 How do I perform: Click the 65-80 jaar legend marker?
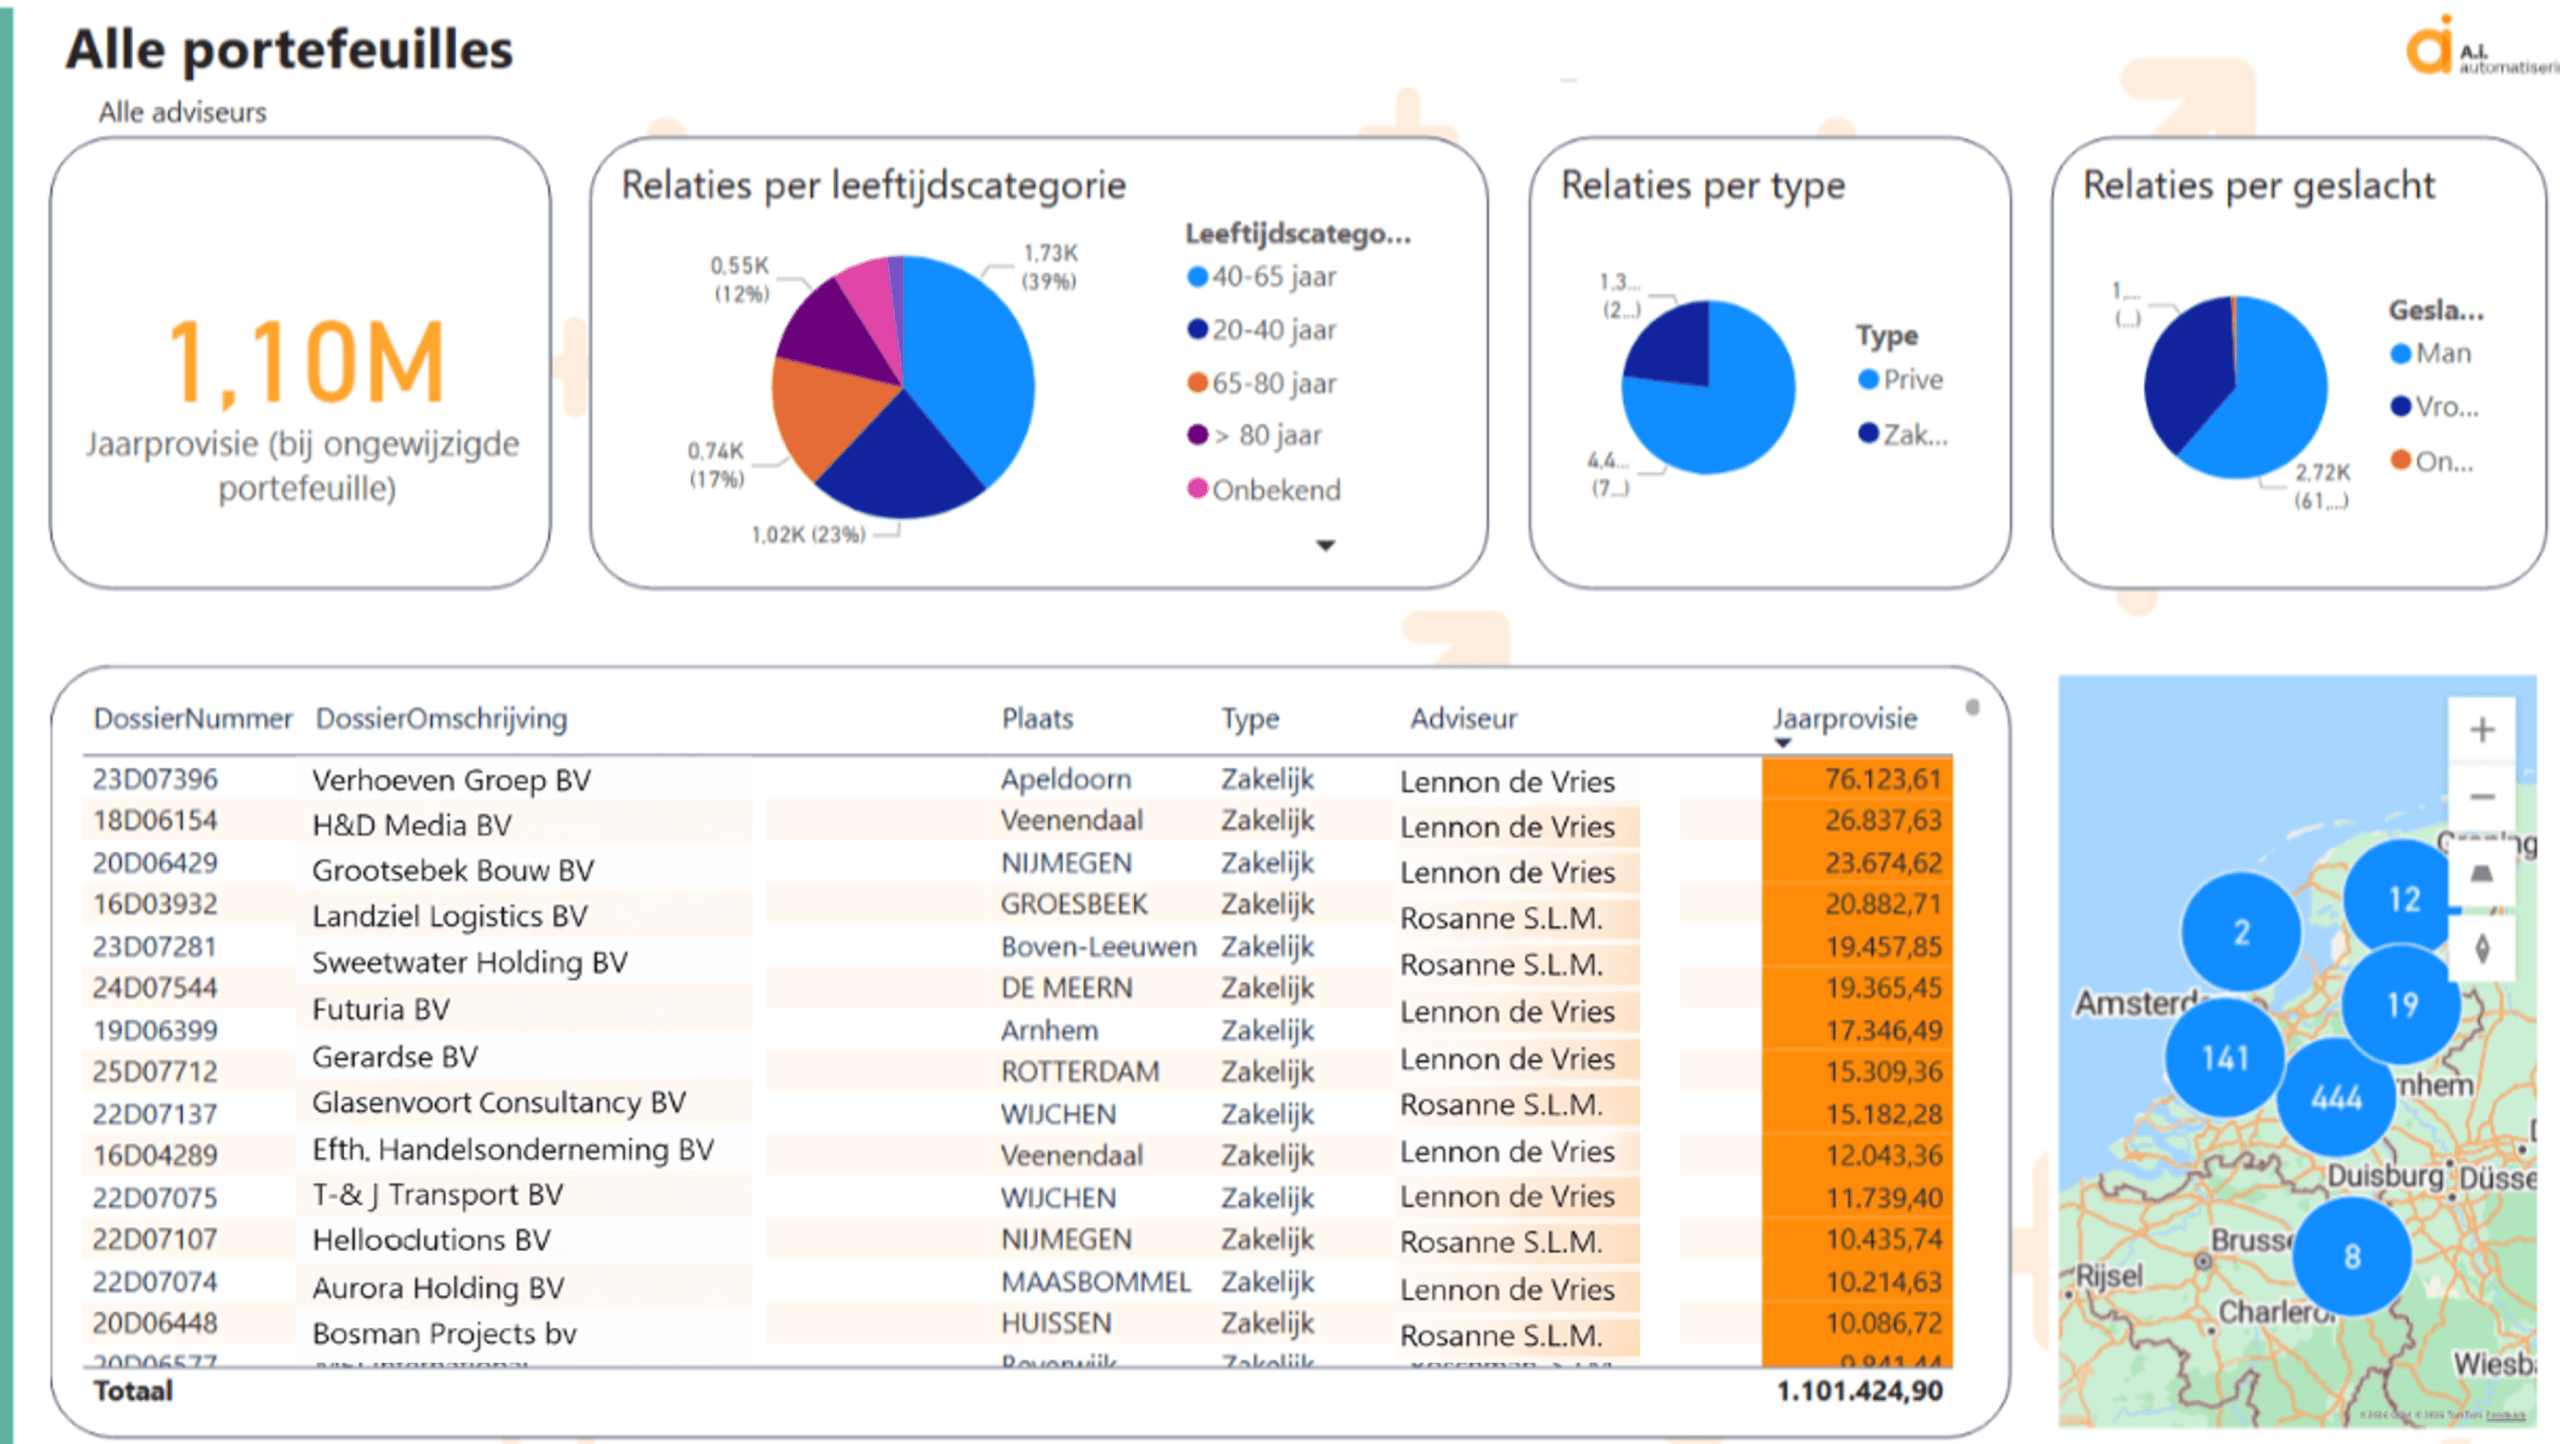[x=1197, y=382]
